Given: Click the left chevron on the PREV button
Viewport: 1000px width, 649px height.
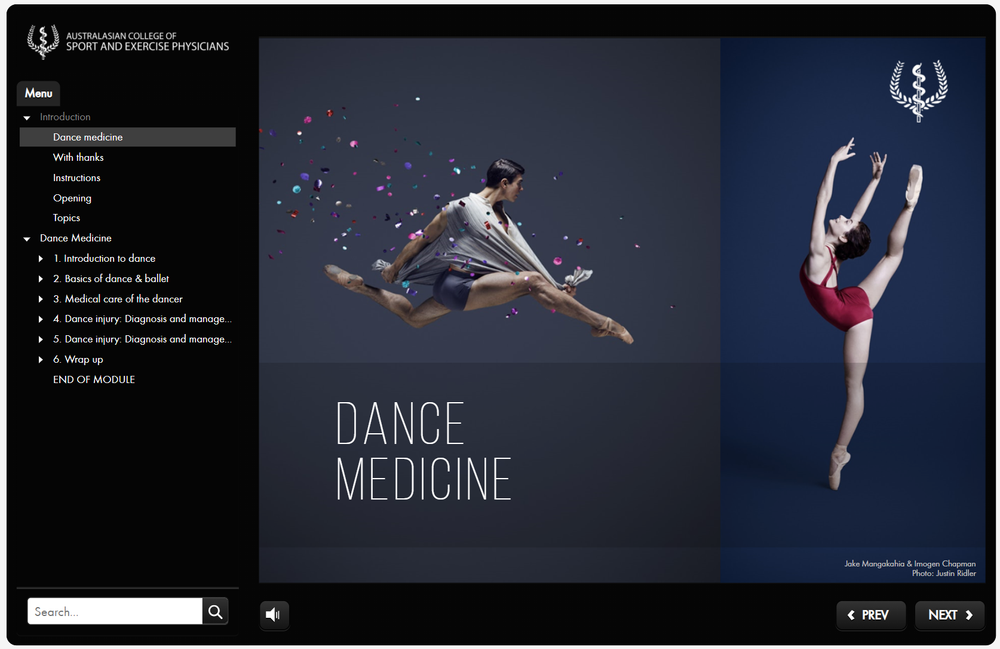Looking at the screenshot, I should tap(850, 615).
